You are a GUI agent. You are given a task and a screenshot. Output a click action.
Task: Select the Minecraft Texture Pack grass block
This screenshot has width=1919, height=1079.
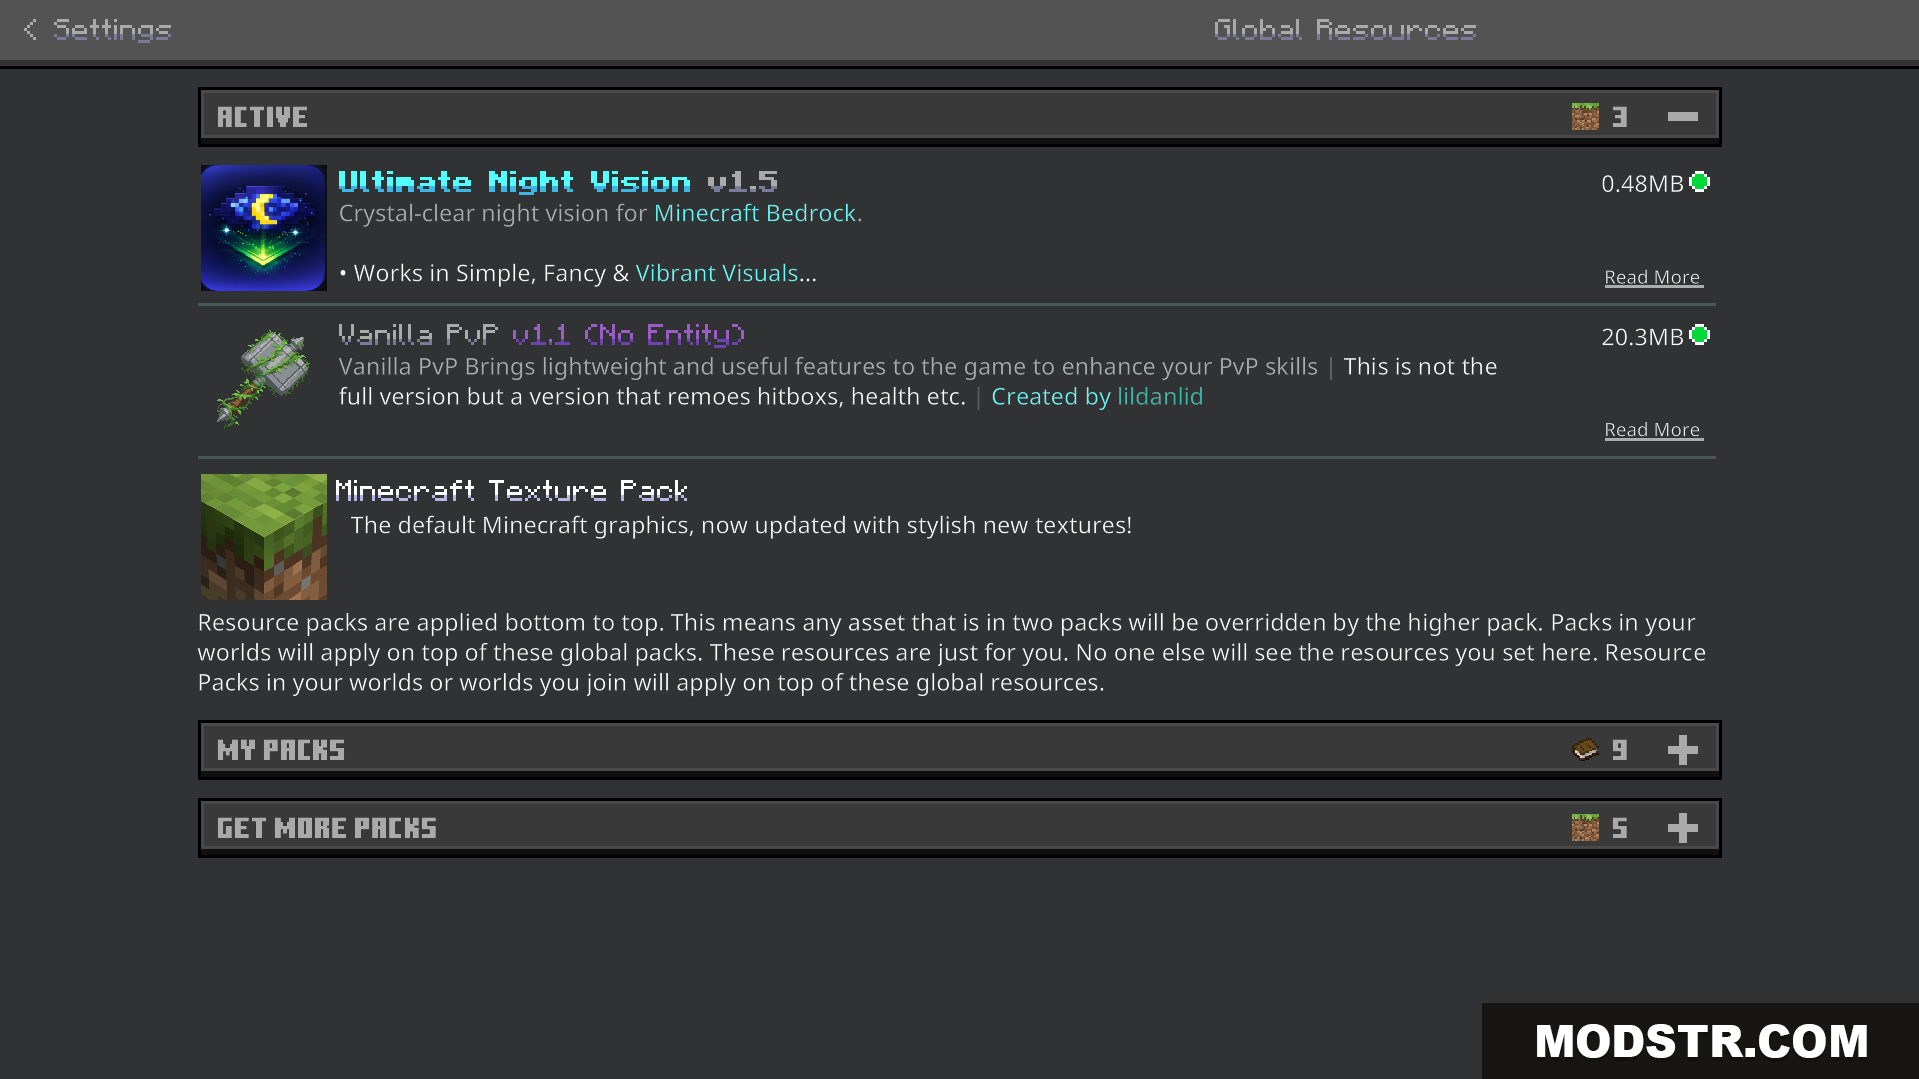[263, 536]
